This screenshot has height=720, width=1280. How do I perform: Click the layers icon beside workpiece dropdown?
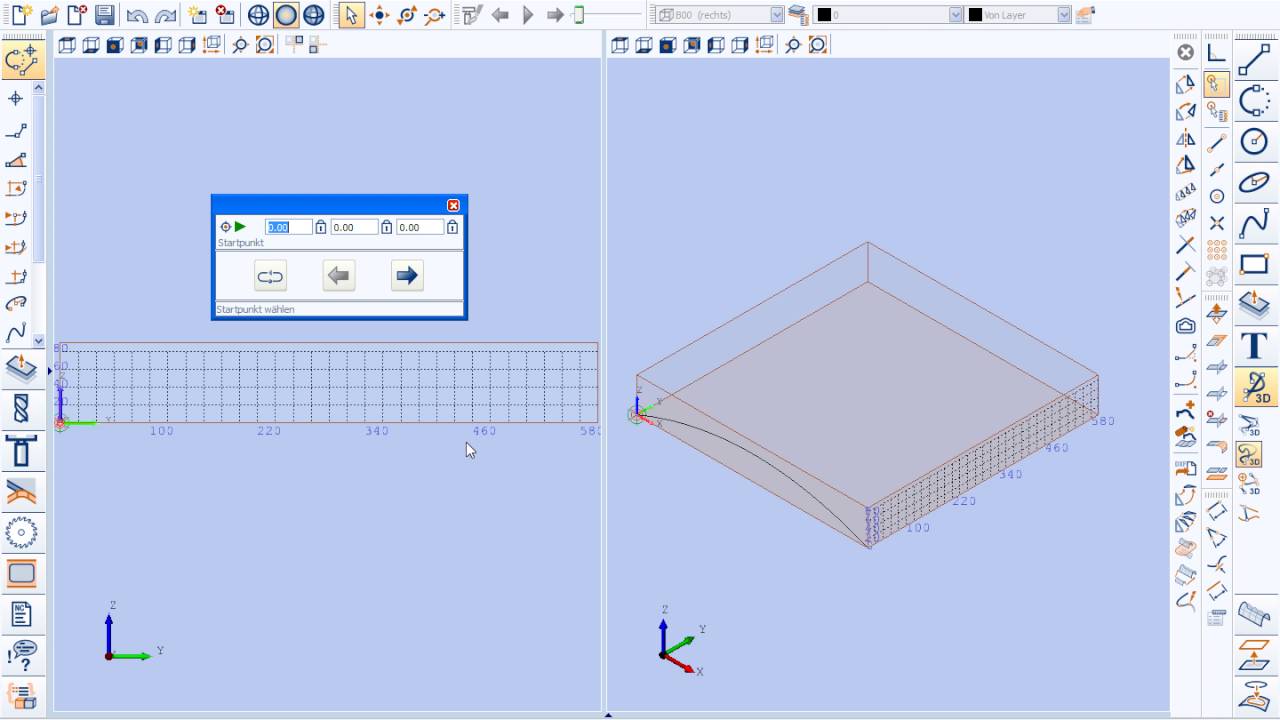(x=798, y=15)
